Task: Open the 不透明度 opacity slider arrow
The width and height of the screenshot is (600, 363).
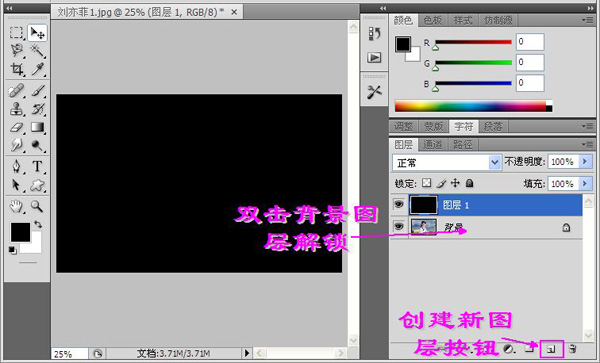Action: [585, 162]
